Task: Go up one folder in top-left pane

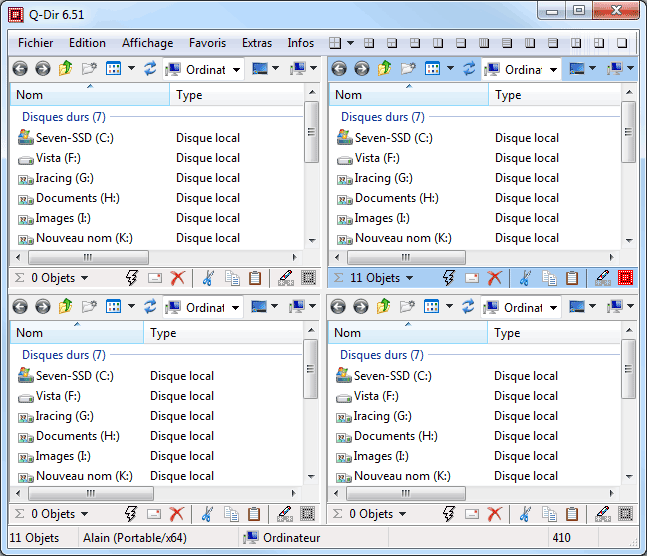Action: (x=66, y=68)
